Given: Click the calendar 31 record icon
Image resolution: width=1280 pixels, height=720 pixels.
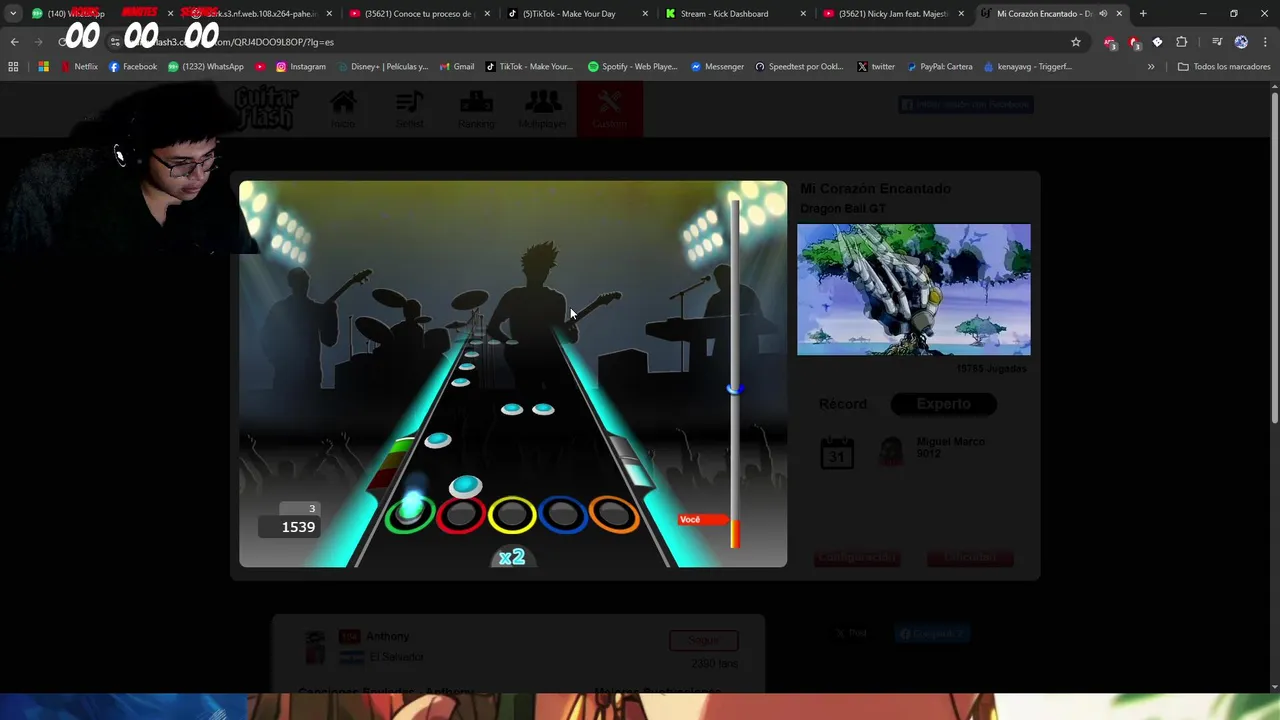Looking at the screenshot, I should click(836, 453).
